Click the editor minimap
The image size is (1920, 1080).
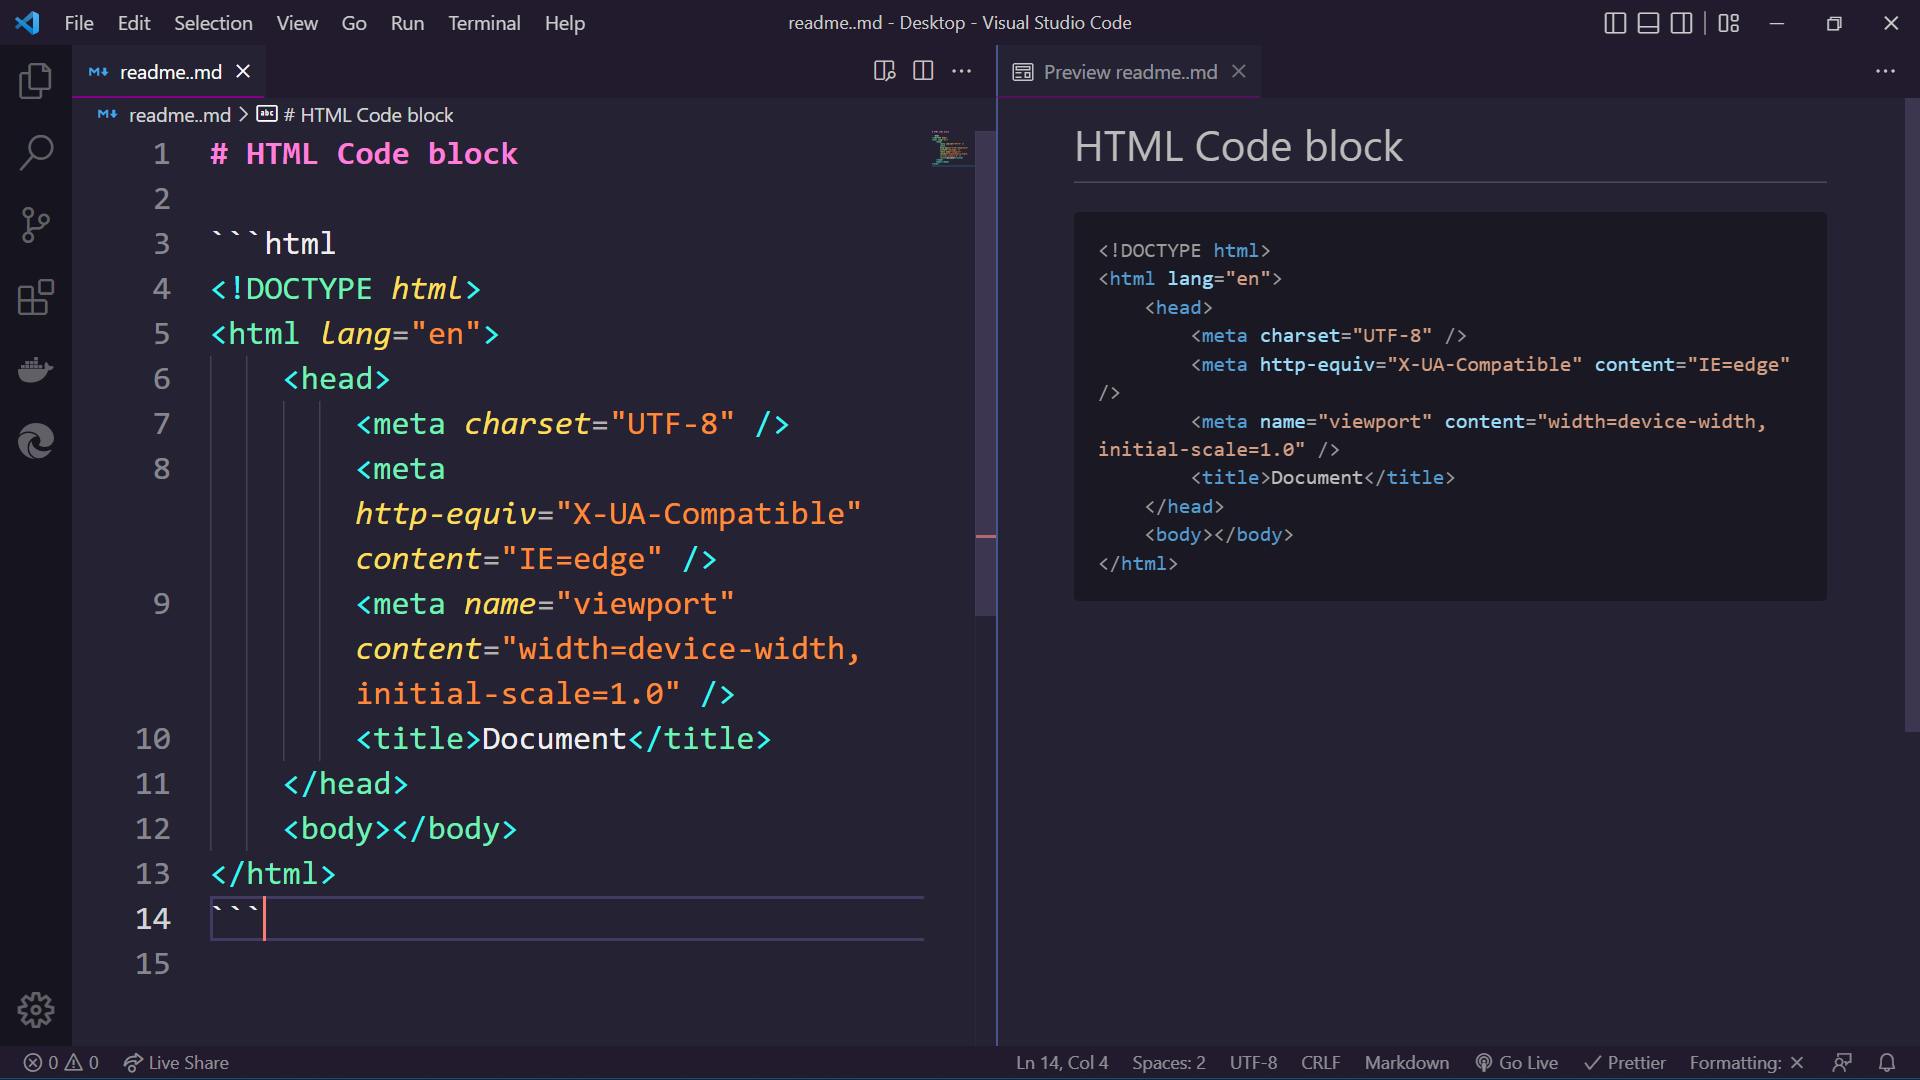(950, 148)
